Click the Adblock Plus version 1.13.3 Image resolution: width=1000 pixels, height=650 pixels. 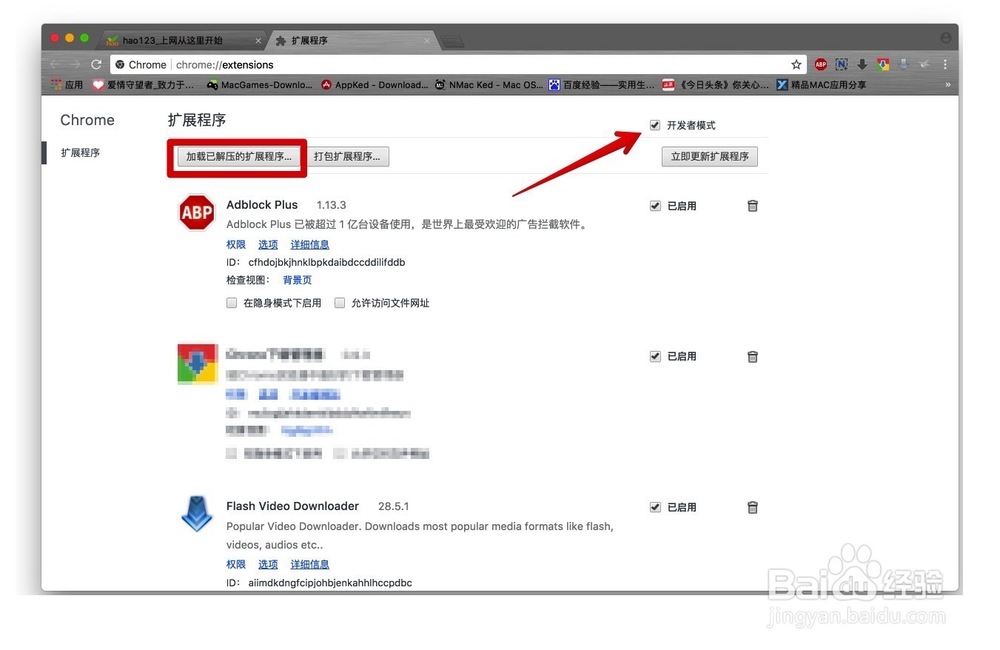331,205
